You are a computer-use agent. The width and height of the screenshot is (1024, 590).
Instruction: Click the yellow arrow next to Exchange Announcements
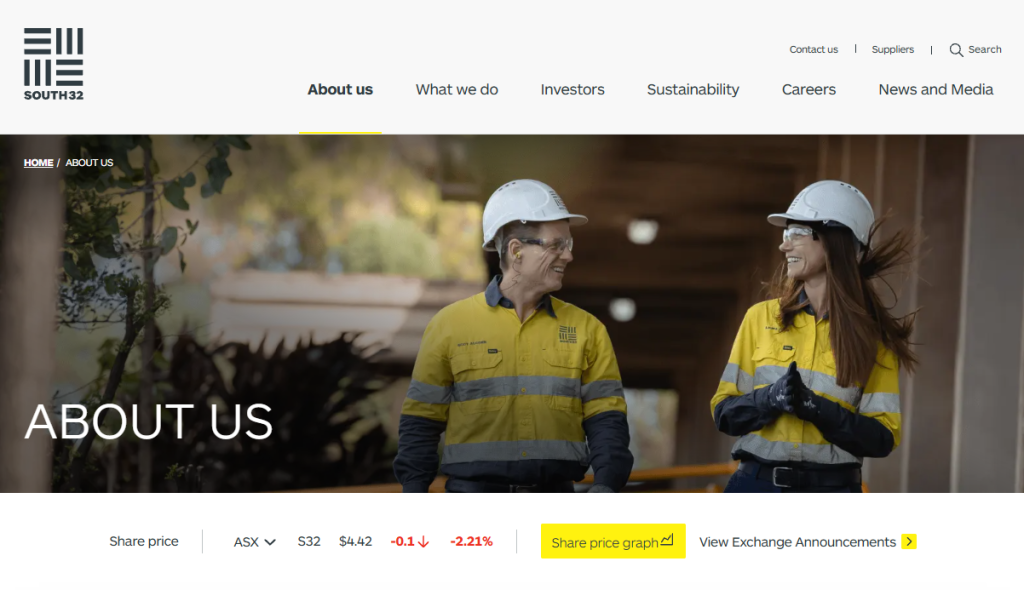pos(908,542)
